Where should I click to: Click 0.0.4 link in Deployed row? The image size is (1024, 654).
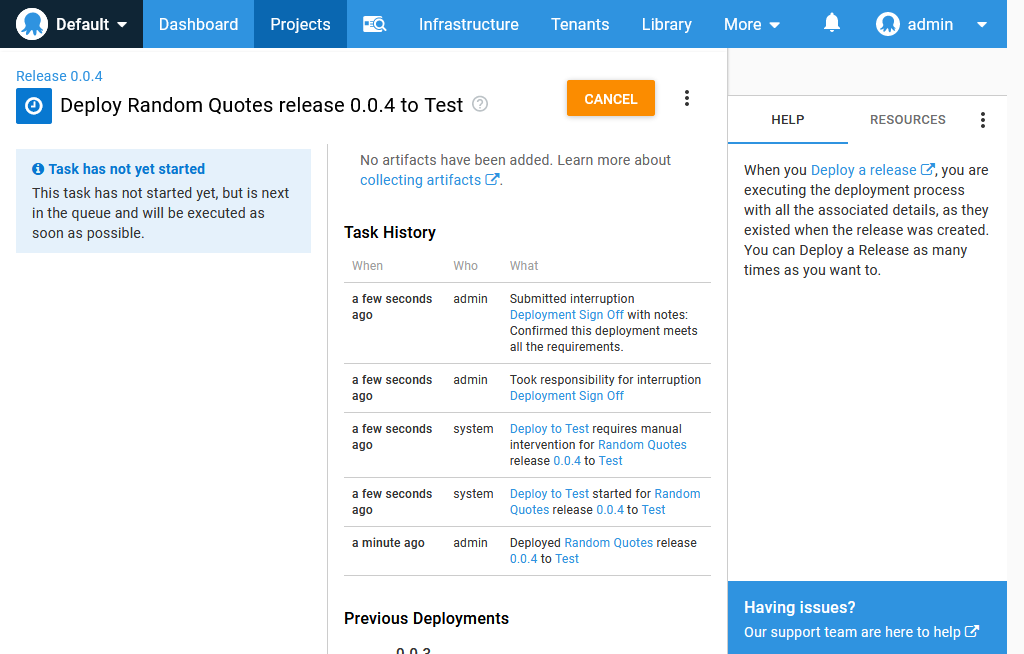[x=524, y=559]
